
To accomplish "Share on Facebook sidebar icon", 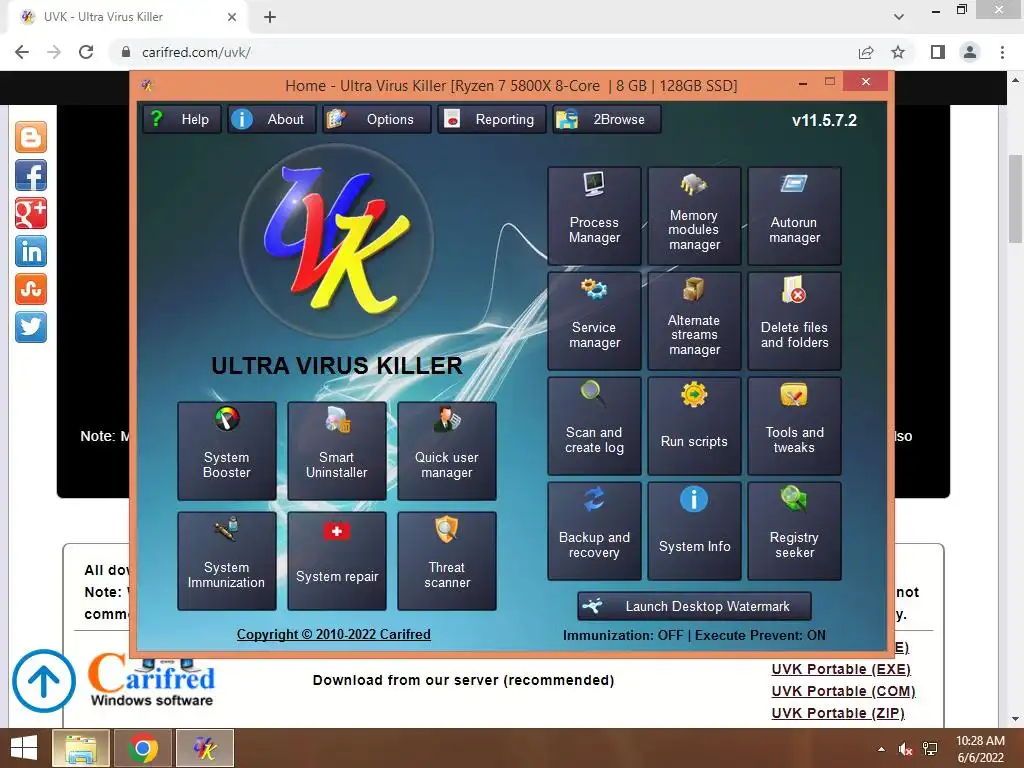I will [x=31, y=176].
